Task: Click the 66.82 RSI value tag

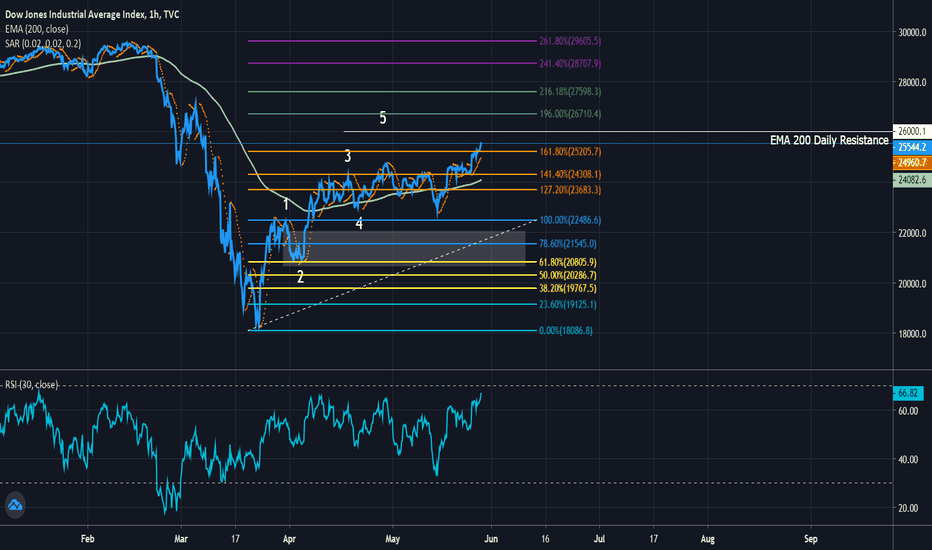Action: [x=908, y=393]
